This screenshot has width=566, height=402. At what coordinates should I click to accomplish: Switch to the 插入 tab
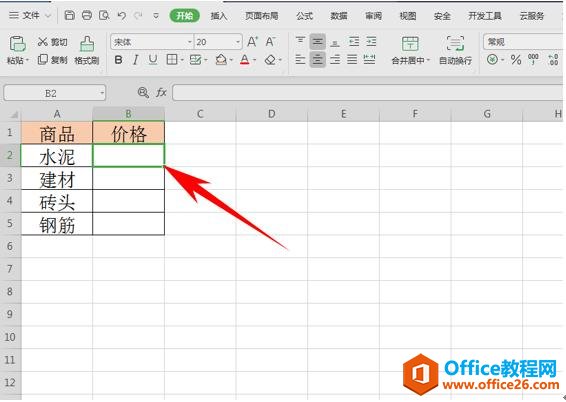(219, 16)
